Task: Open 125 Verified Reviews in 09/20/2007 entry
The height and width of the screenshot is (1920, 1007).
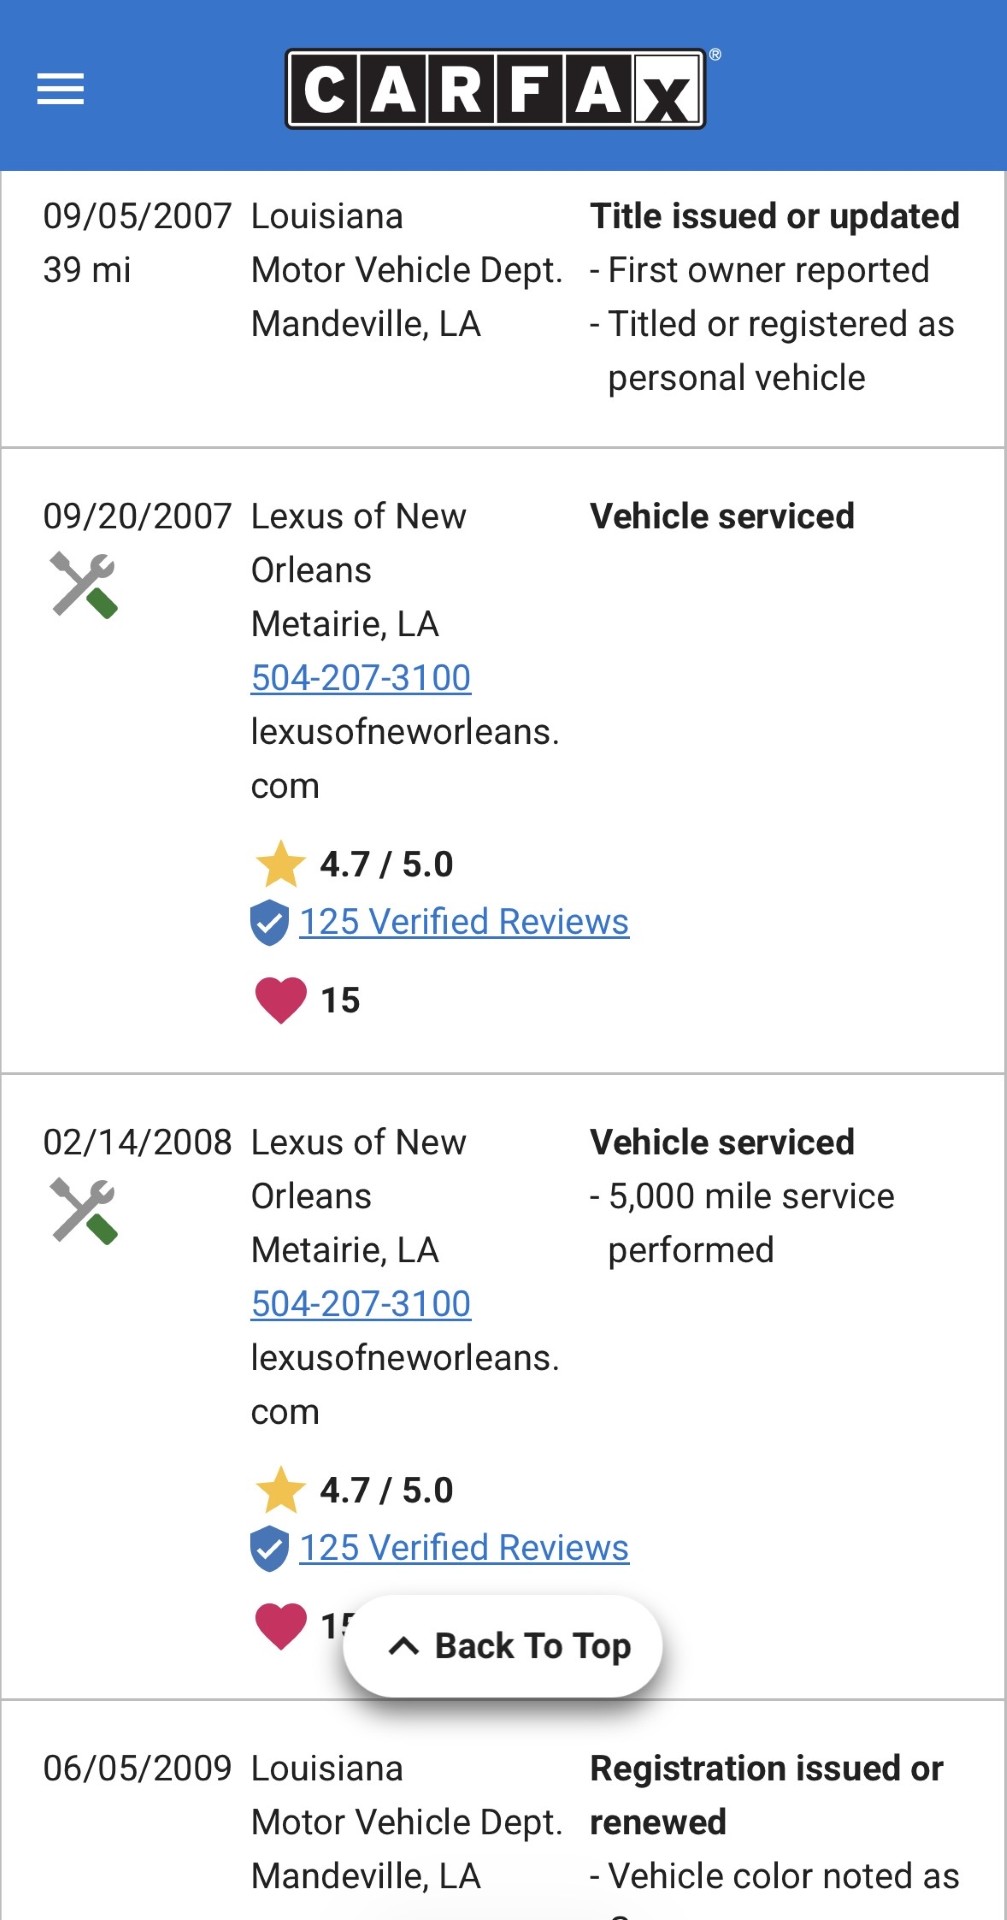Action: click(x=464, y=922)
